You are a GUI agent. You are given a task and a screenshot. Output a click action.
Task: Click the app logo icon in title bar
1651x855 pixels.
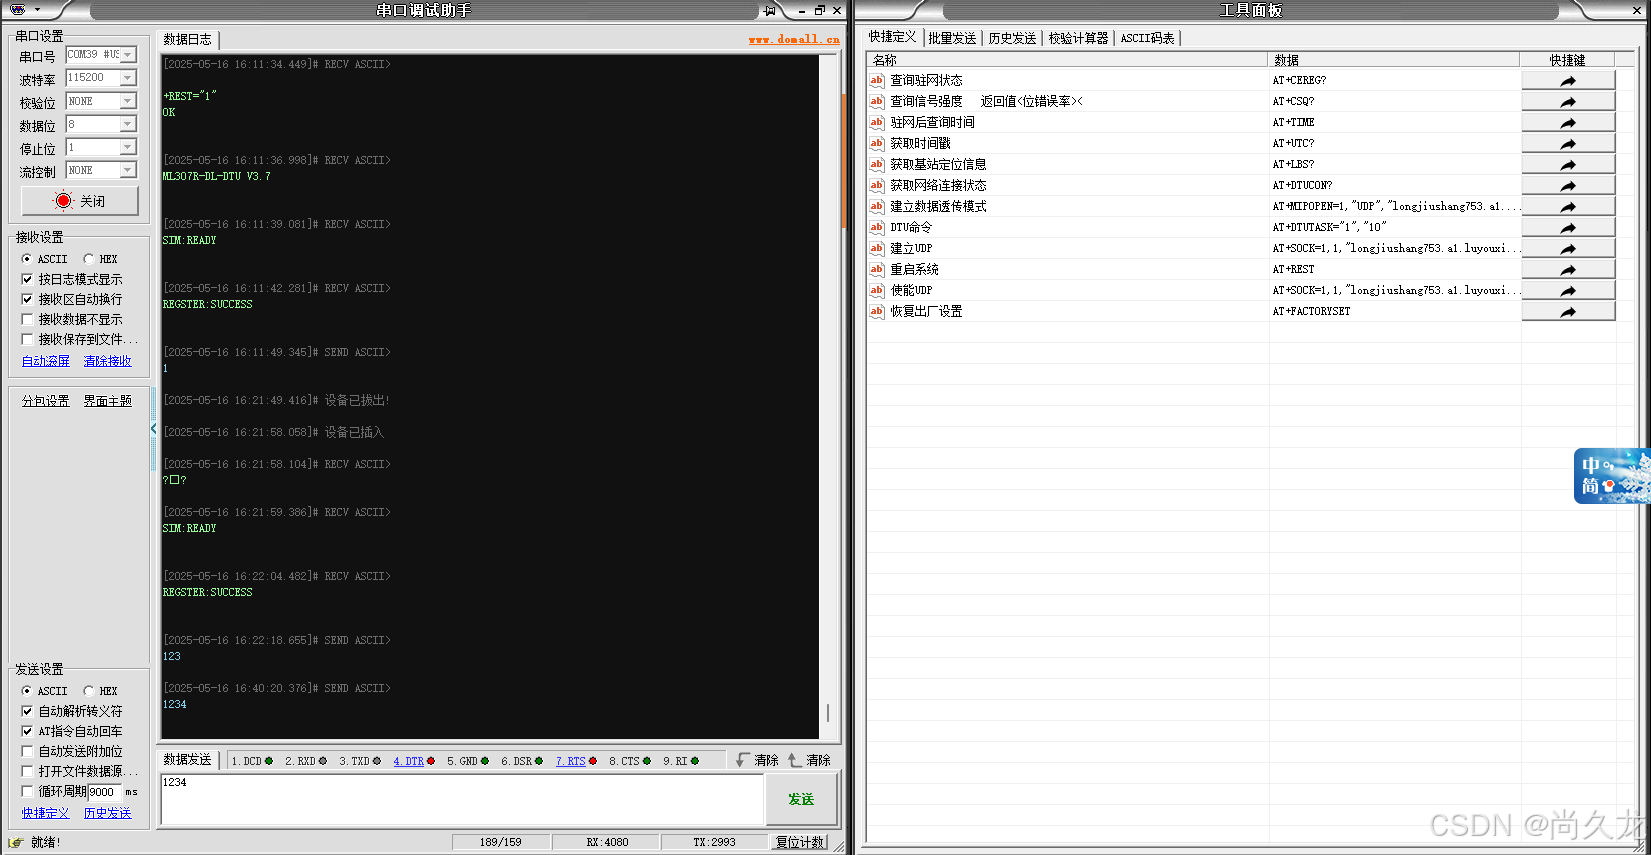[17, 9]
